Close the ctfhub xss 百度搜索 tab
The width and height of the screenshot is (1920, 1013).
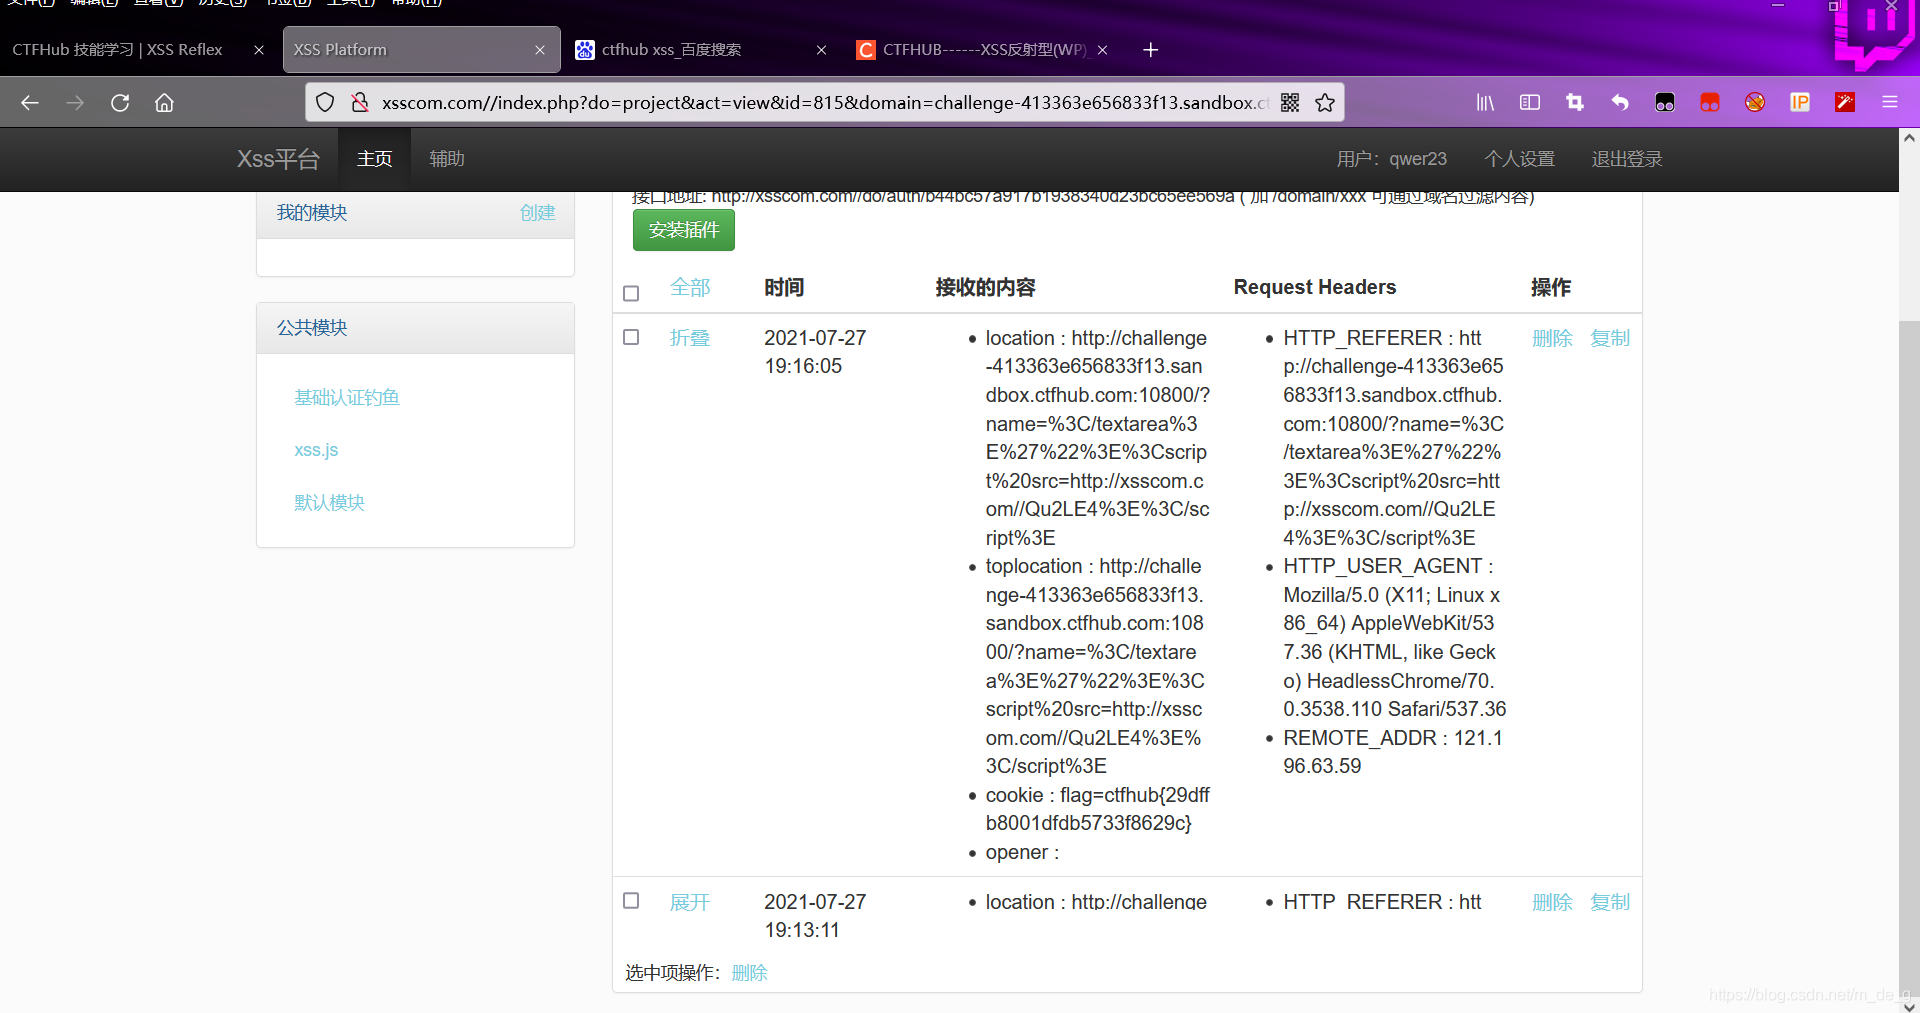tap(821, 50)
